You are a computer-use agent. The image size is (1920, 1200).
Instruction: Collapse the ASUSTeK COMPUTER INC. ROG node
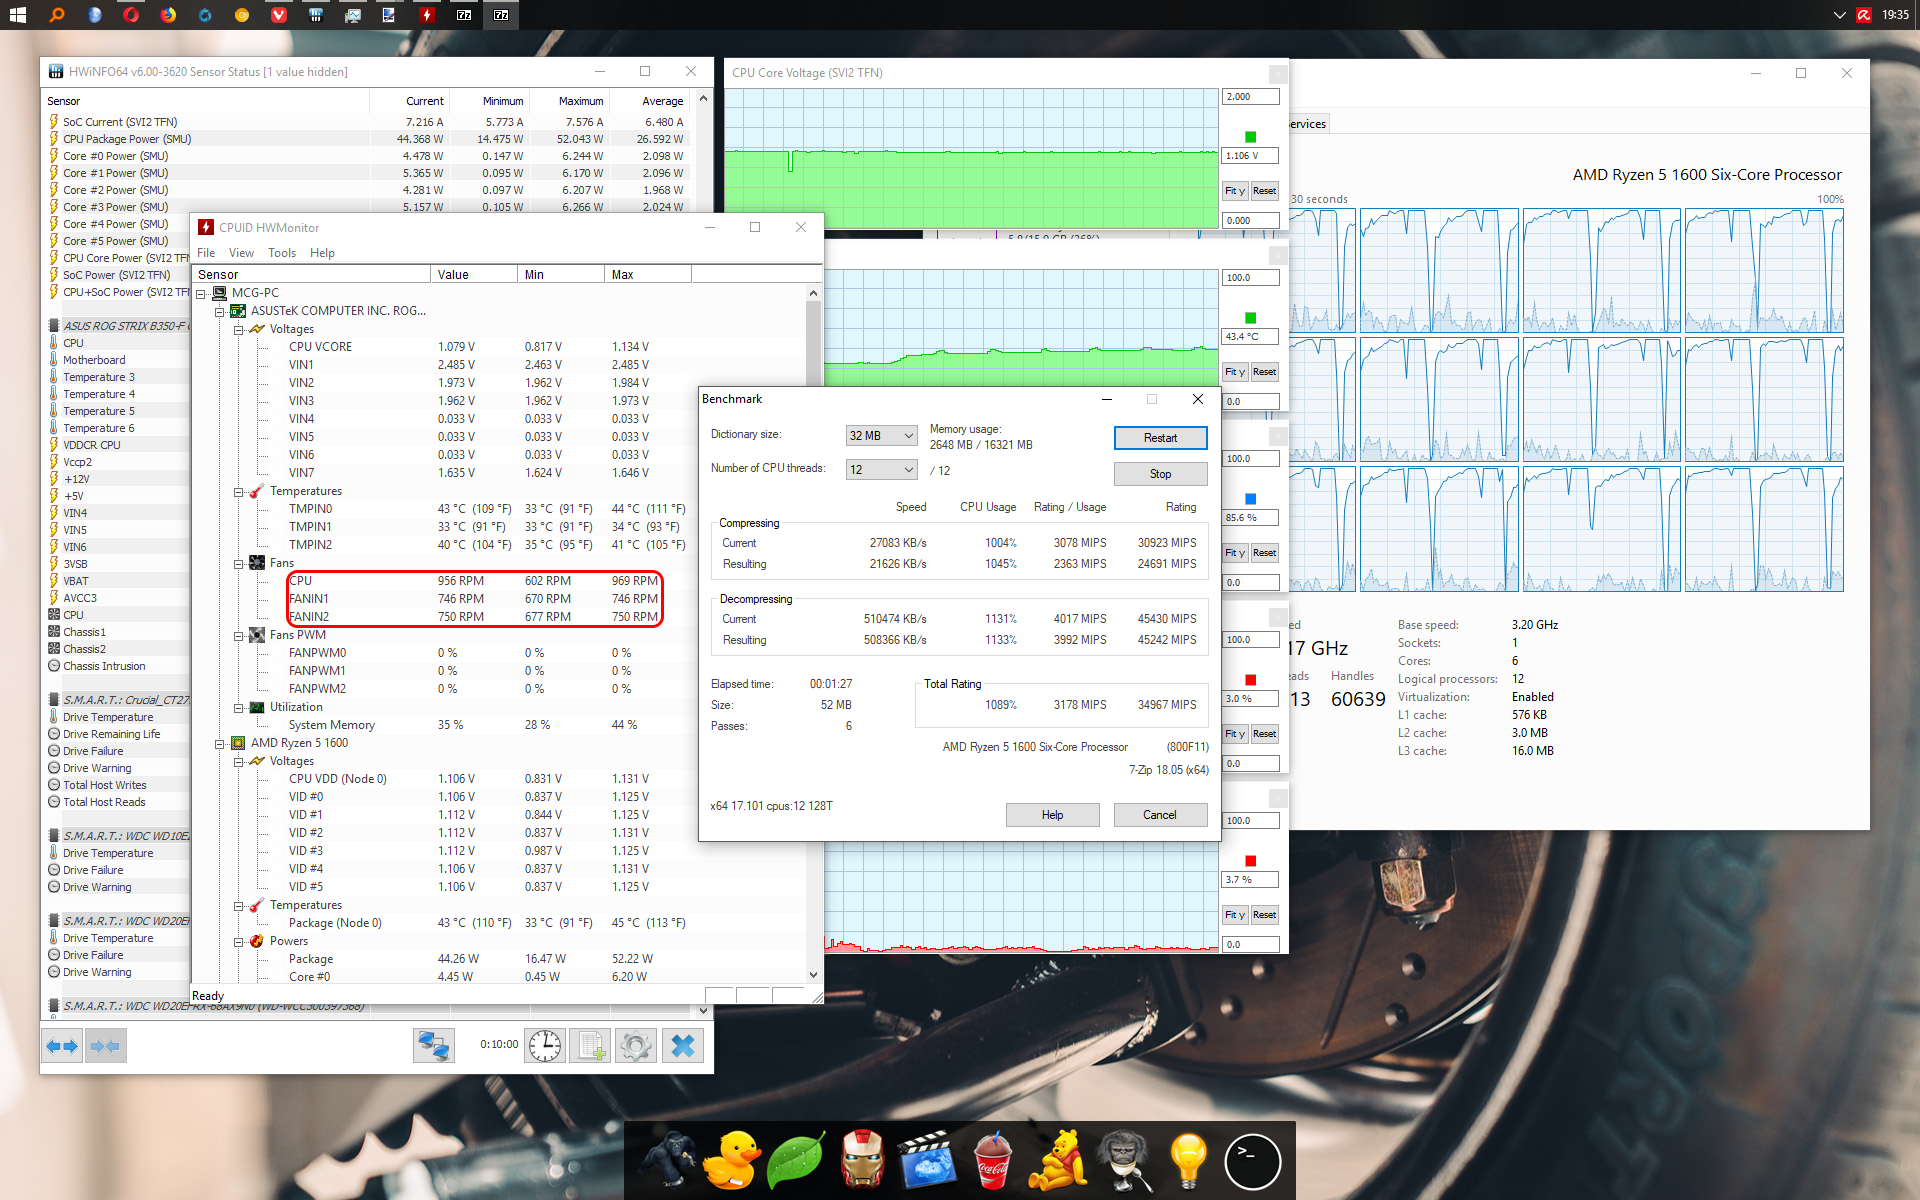click(x=220, y=311)
